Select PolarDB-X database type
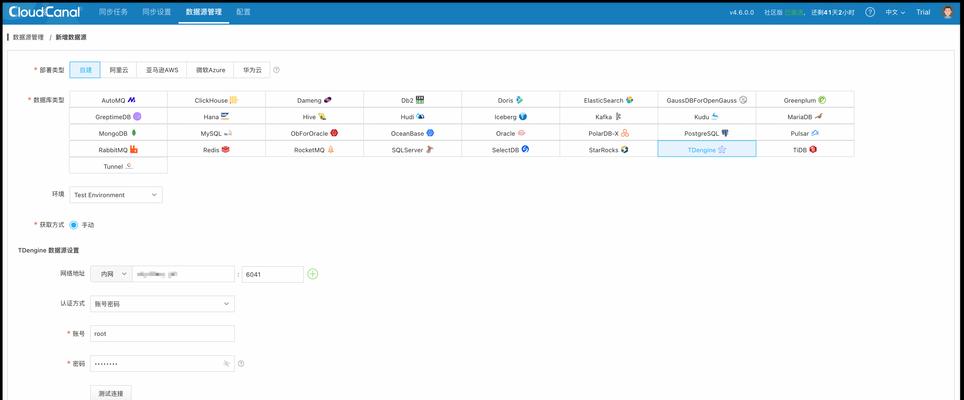This screenshot has height=400, width=964. click(609, 133)
